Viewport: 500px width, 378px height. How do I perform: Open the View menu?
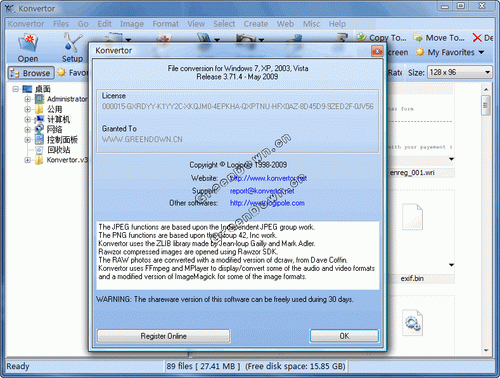pos(196,24)
